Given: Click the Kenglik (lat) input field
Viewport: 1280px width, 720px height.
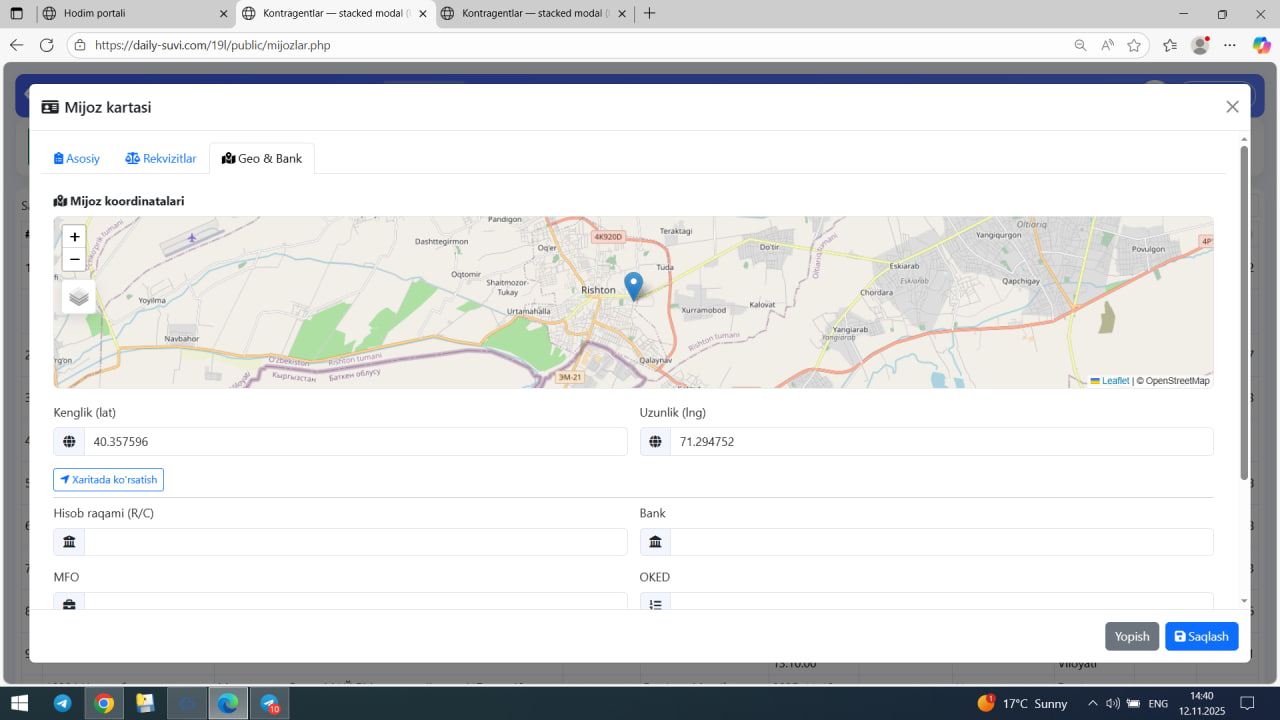Looking at the screenshot, I should 355,441.
